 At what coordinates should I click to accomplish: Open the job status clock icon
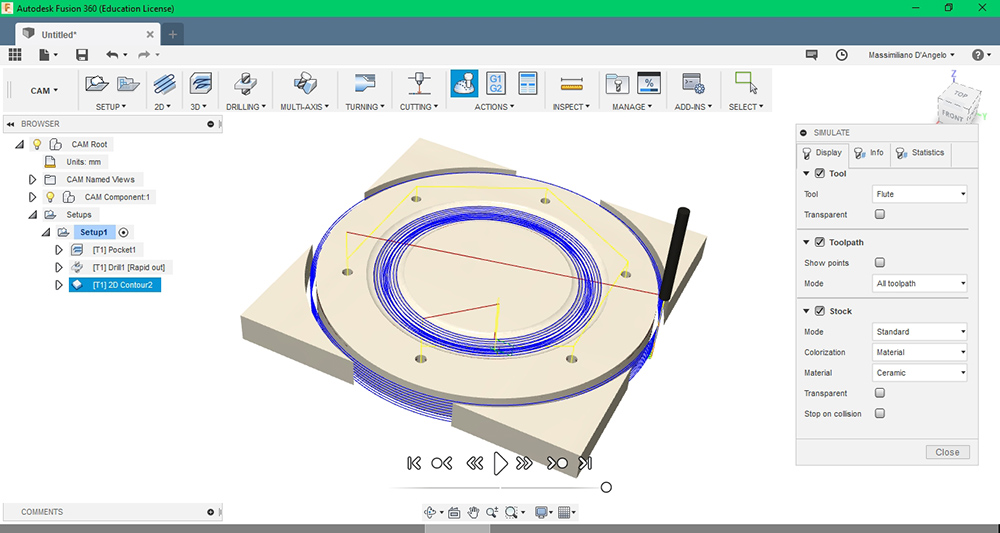click(842, 55)
